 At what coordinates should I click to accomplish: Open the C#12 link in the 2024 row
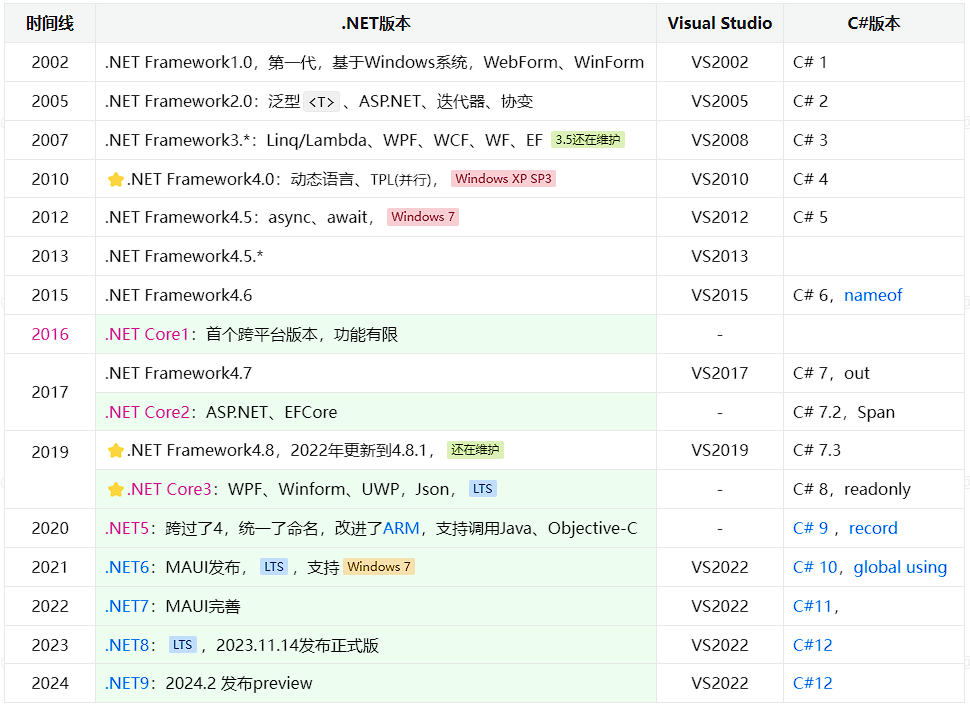click(812, 683)
